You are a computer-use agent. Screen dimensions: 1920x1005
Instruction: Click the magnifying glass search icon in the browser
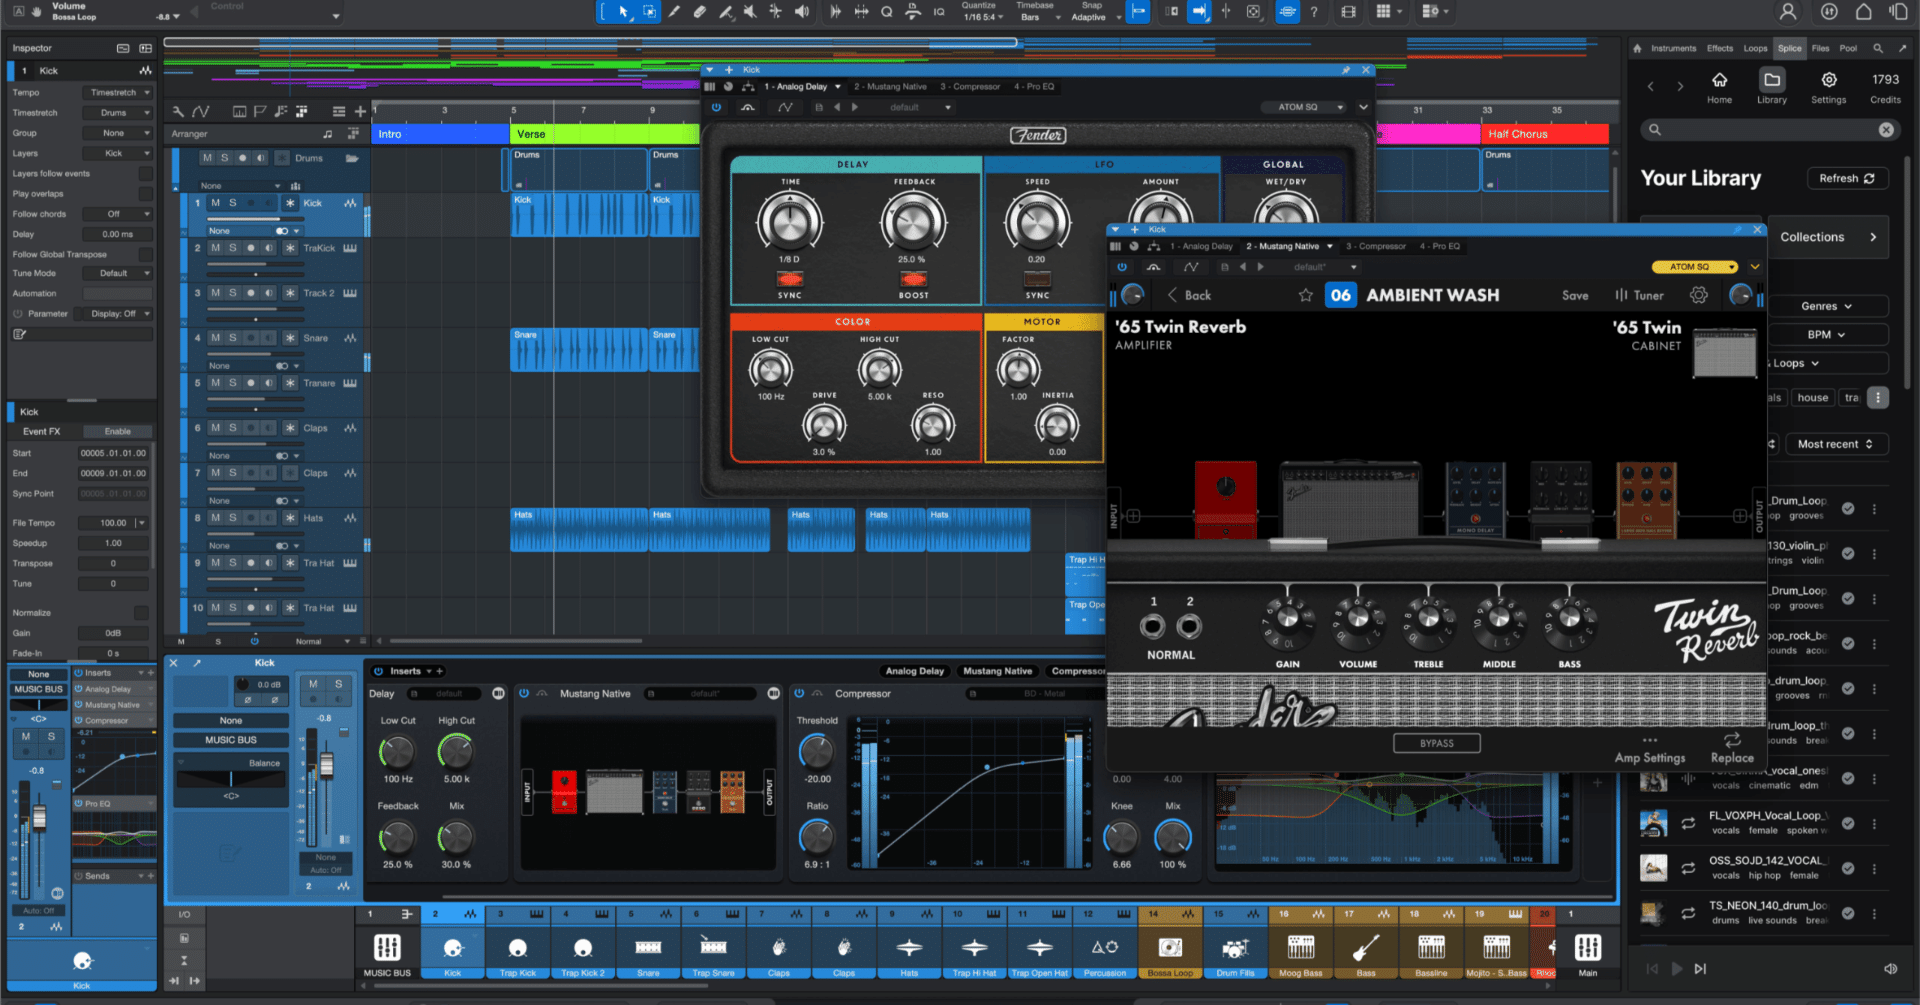click(x=1877, y=48)
